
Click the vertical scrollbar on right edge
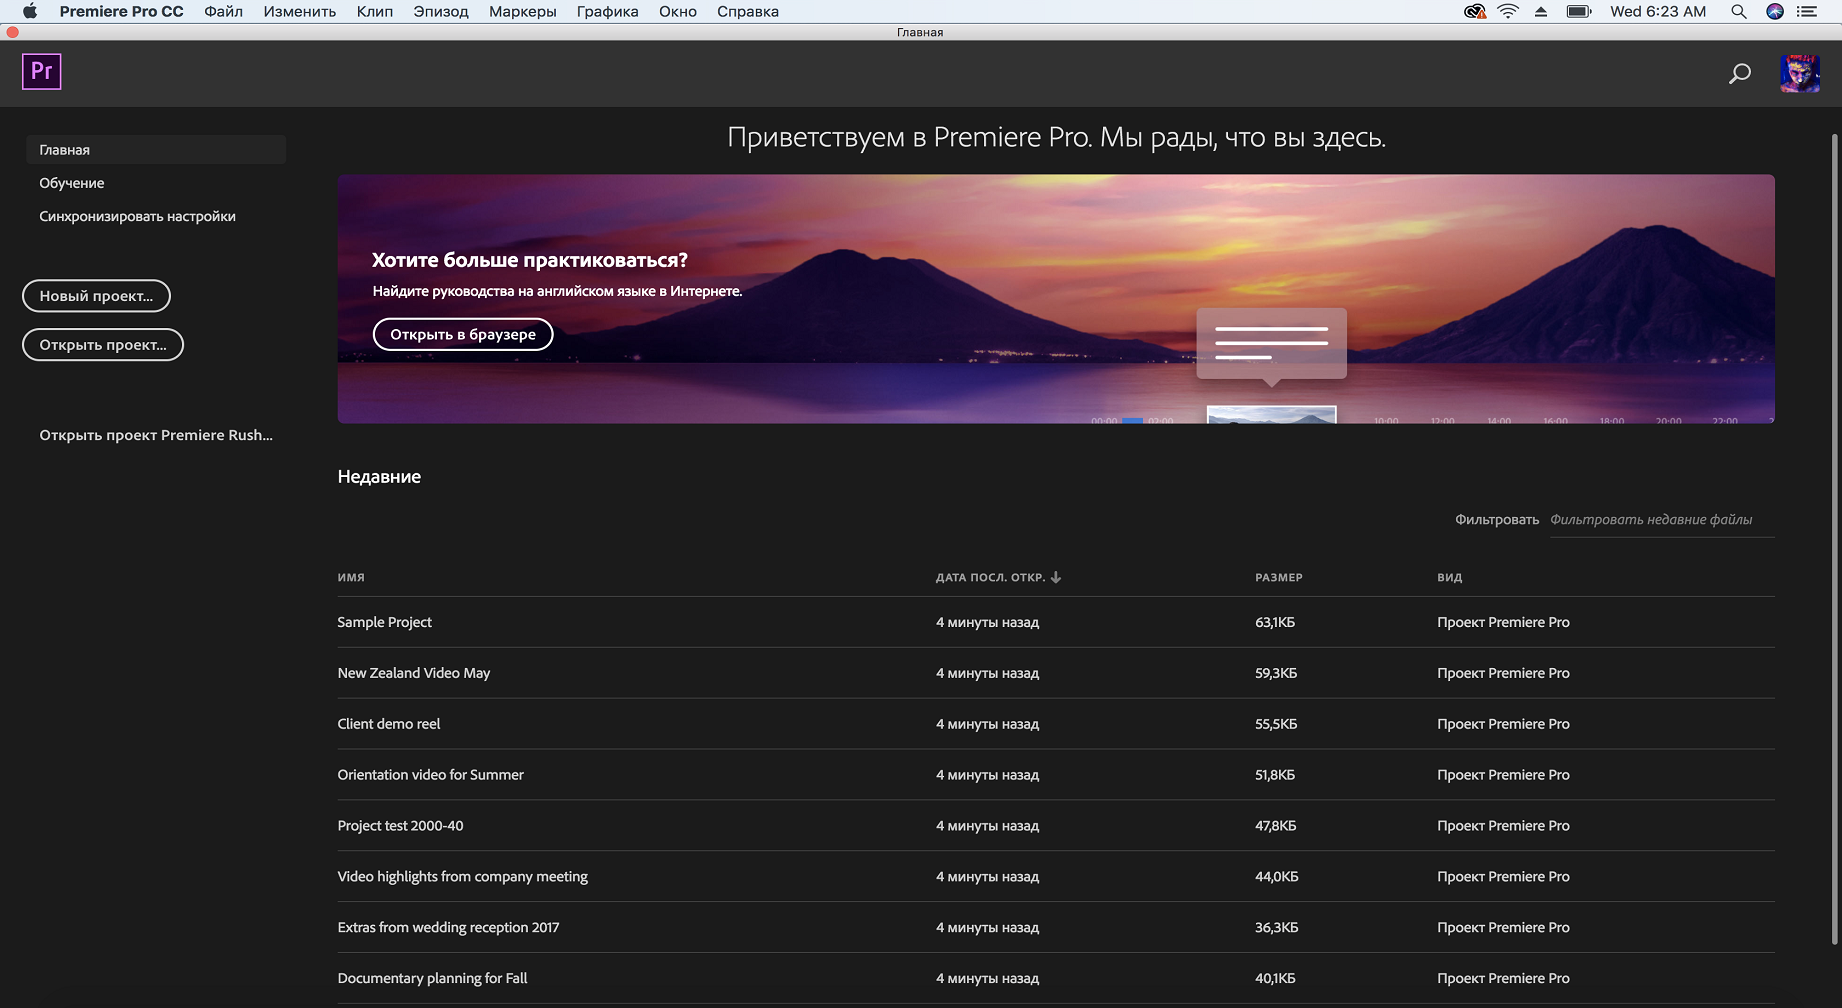[x=1834, y=540]
